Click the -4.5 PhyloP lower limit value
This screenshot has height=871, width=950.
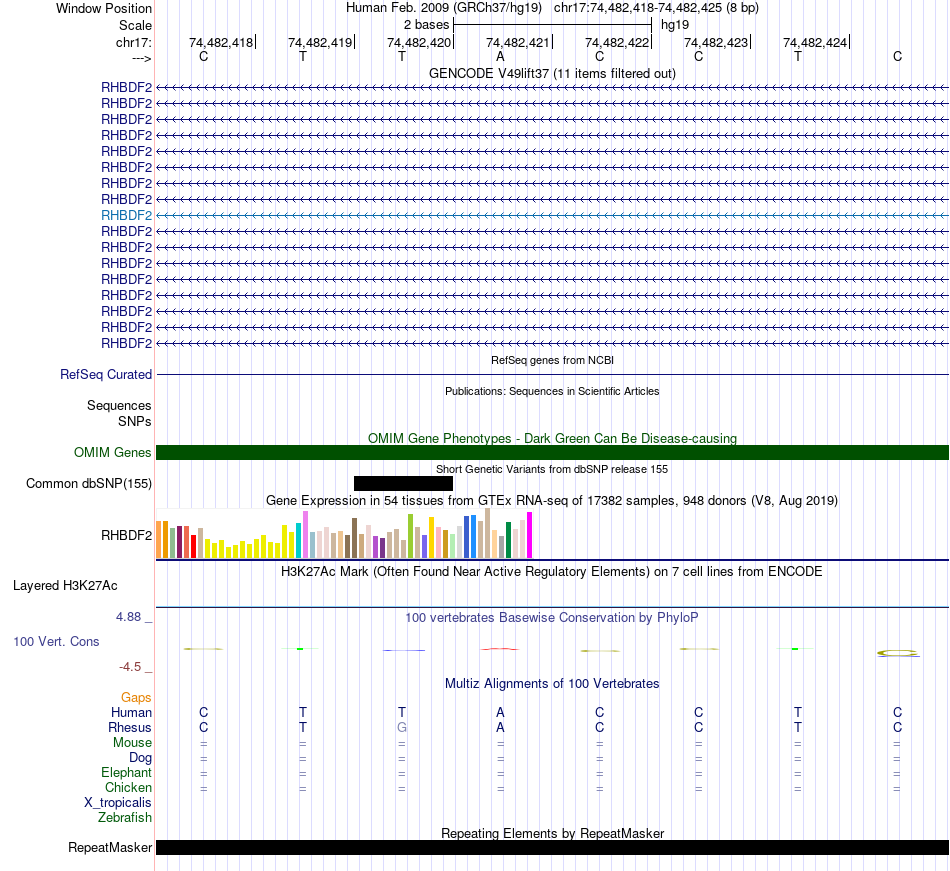(x=130, y=667)
